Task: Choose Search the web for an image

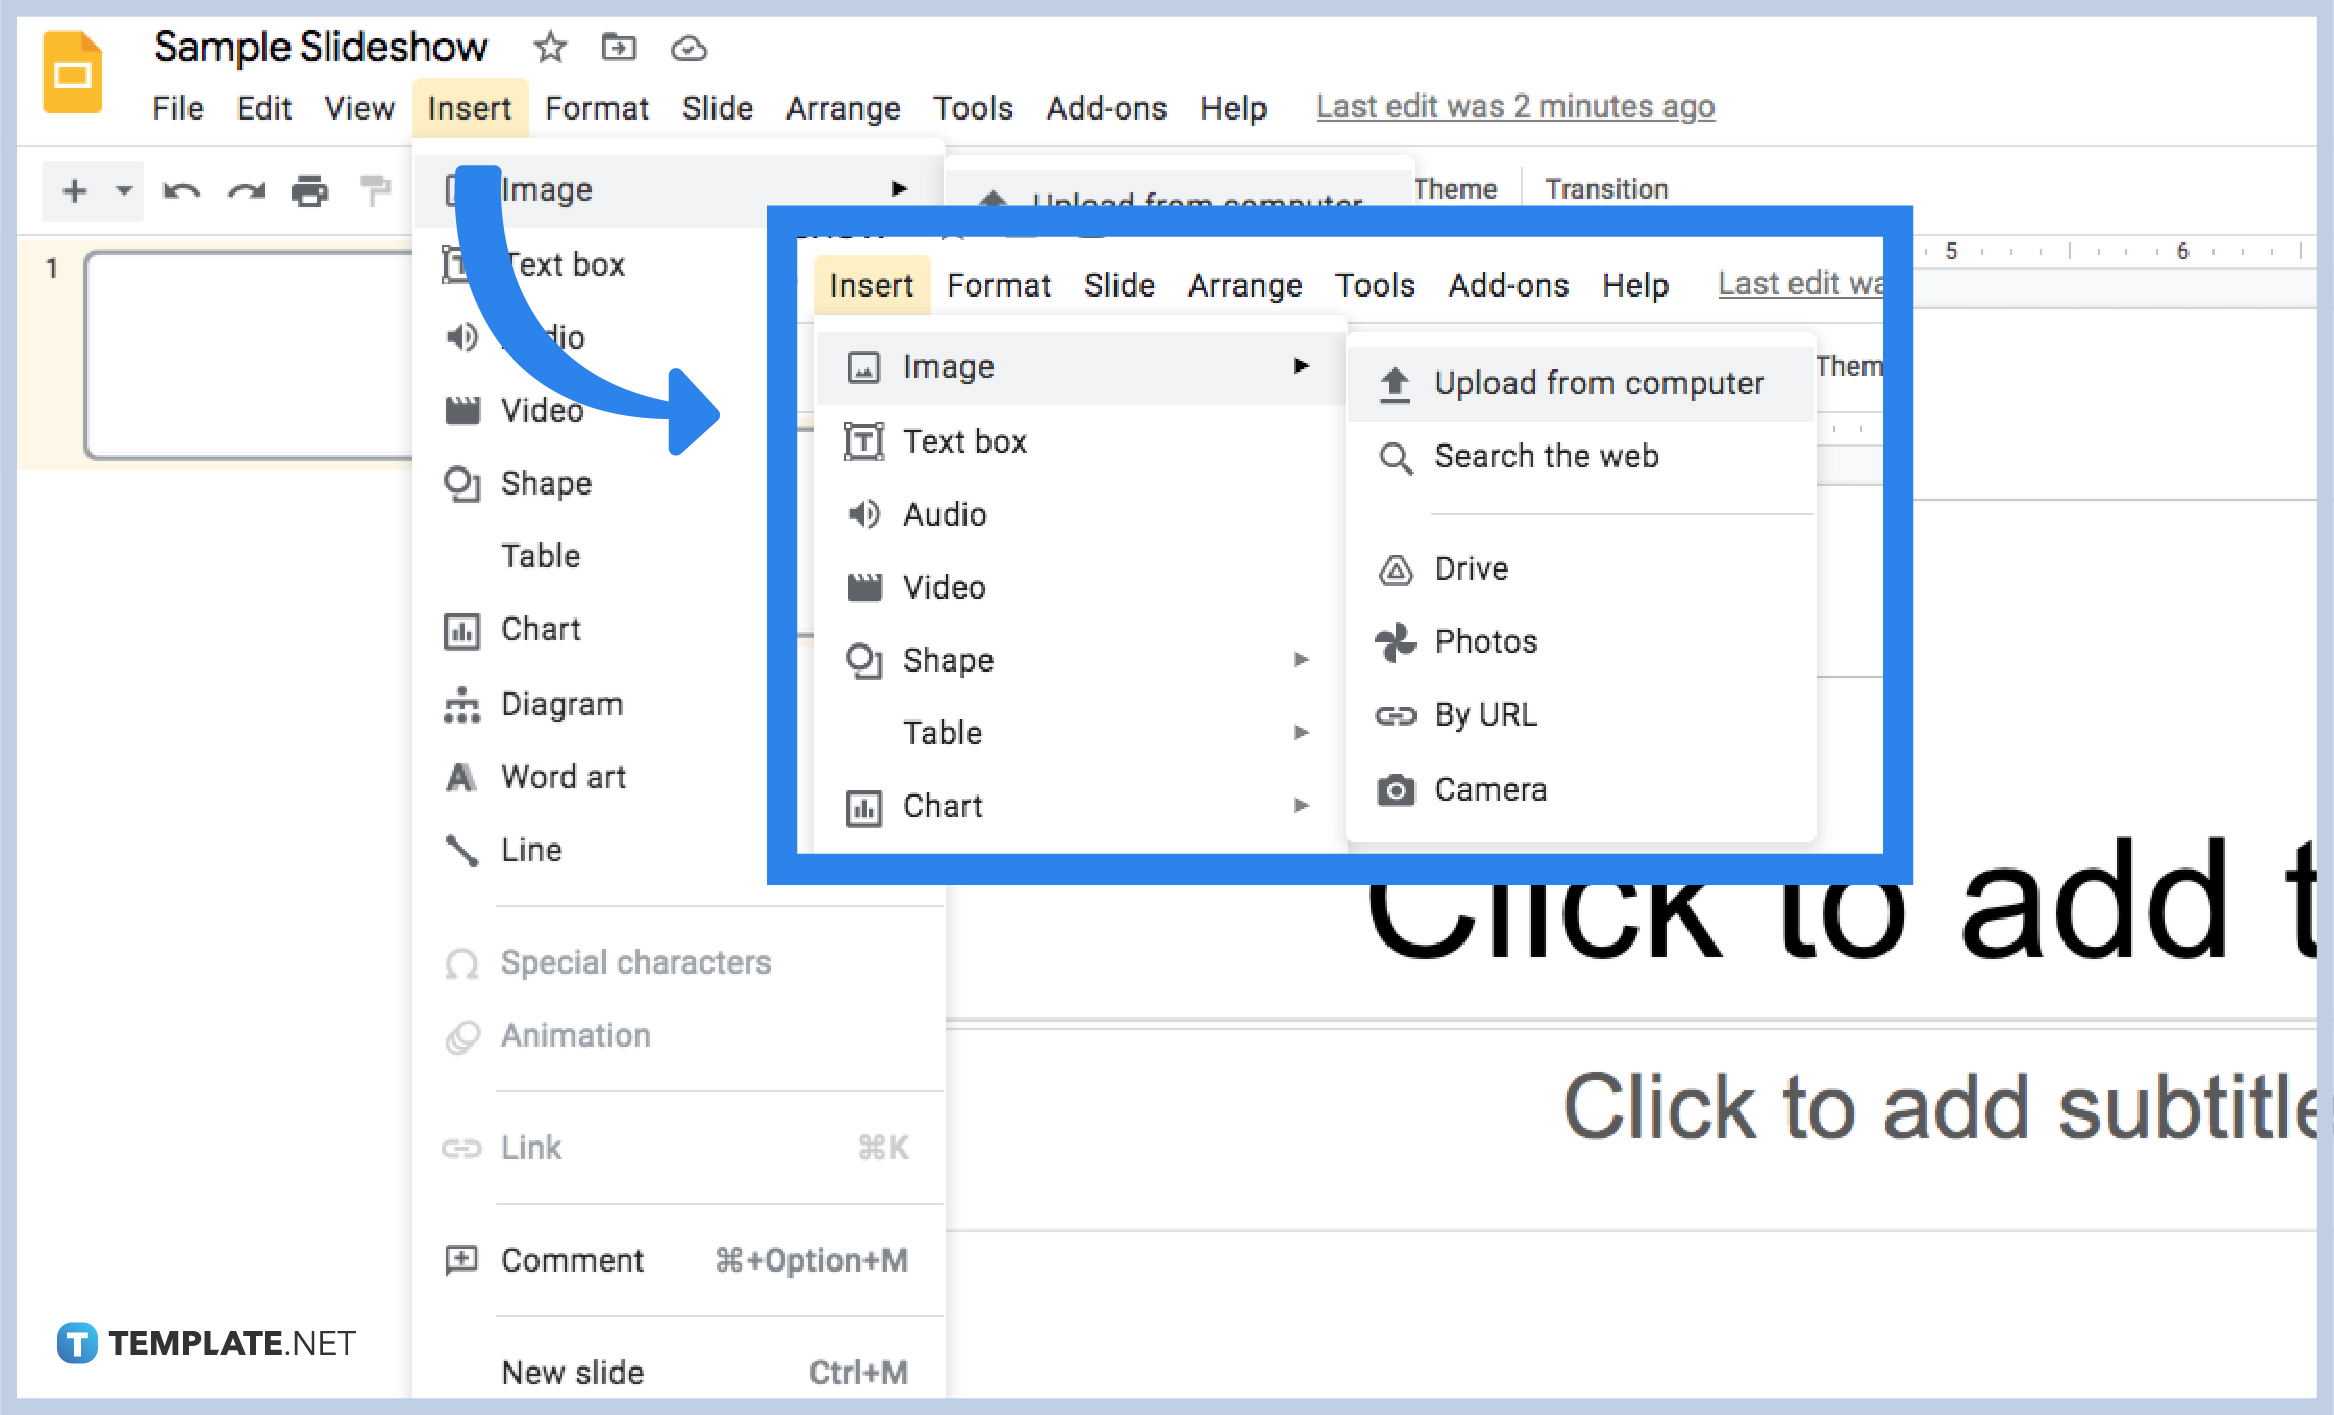Action: [x=1546, y=457]
